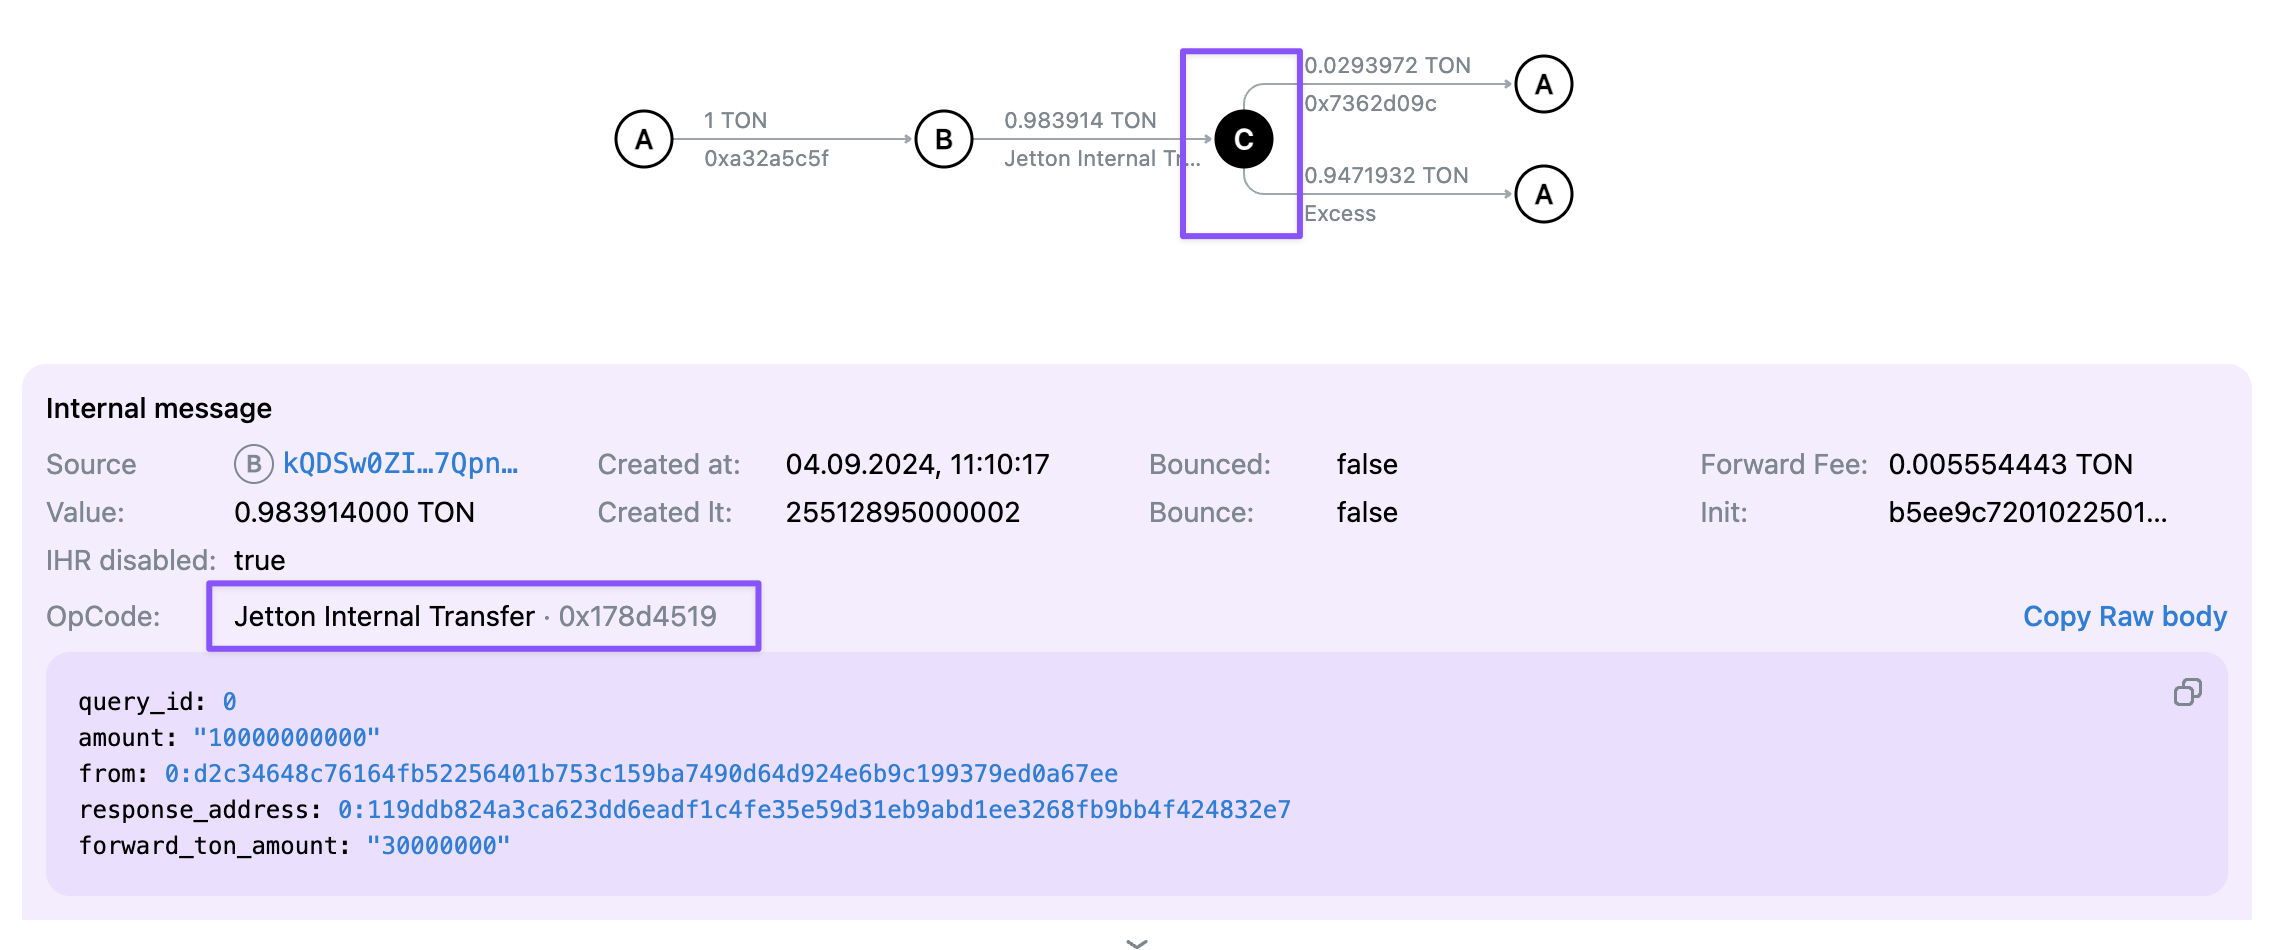The height and width of the screenshot is (950, 2270).
Task: Open the from address 0:d2c34648… link
Action: pos(641,774)
